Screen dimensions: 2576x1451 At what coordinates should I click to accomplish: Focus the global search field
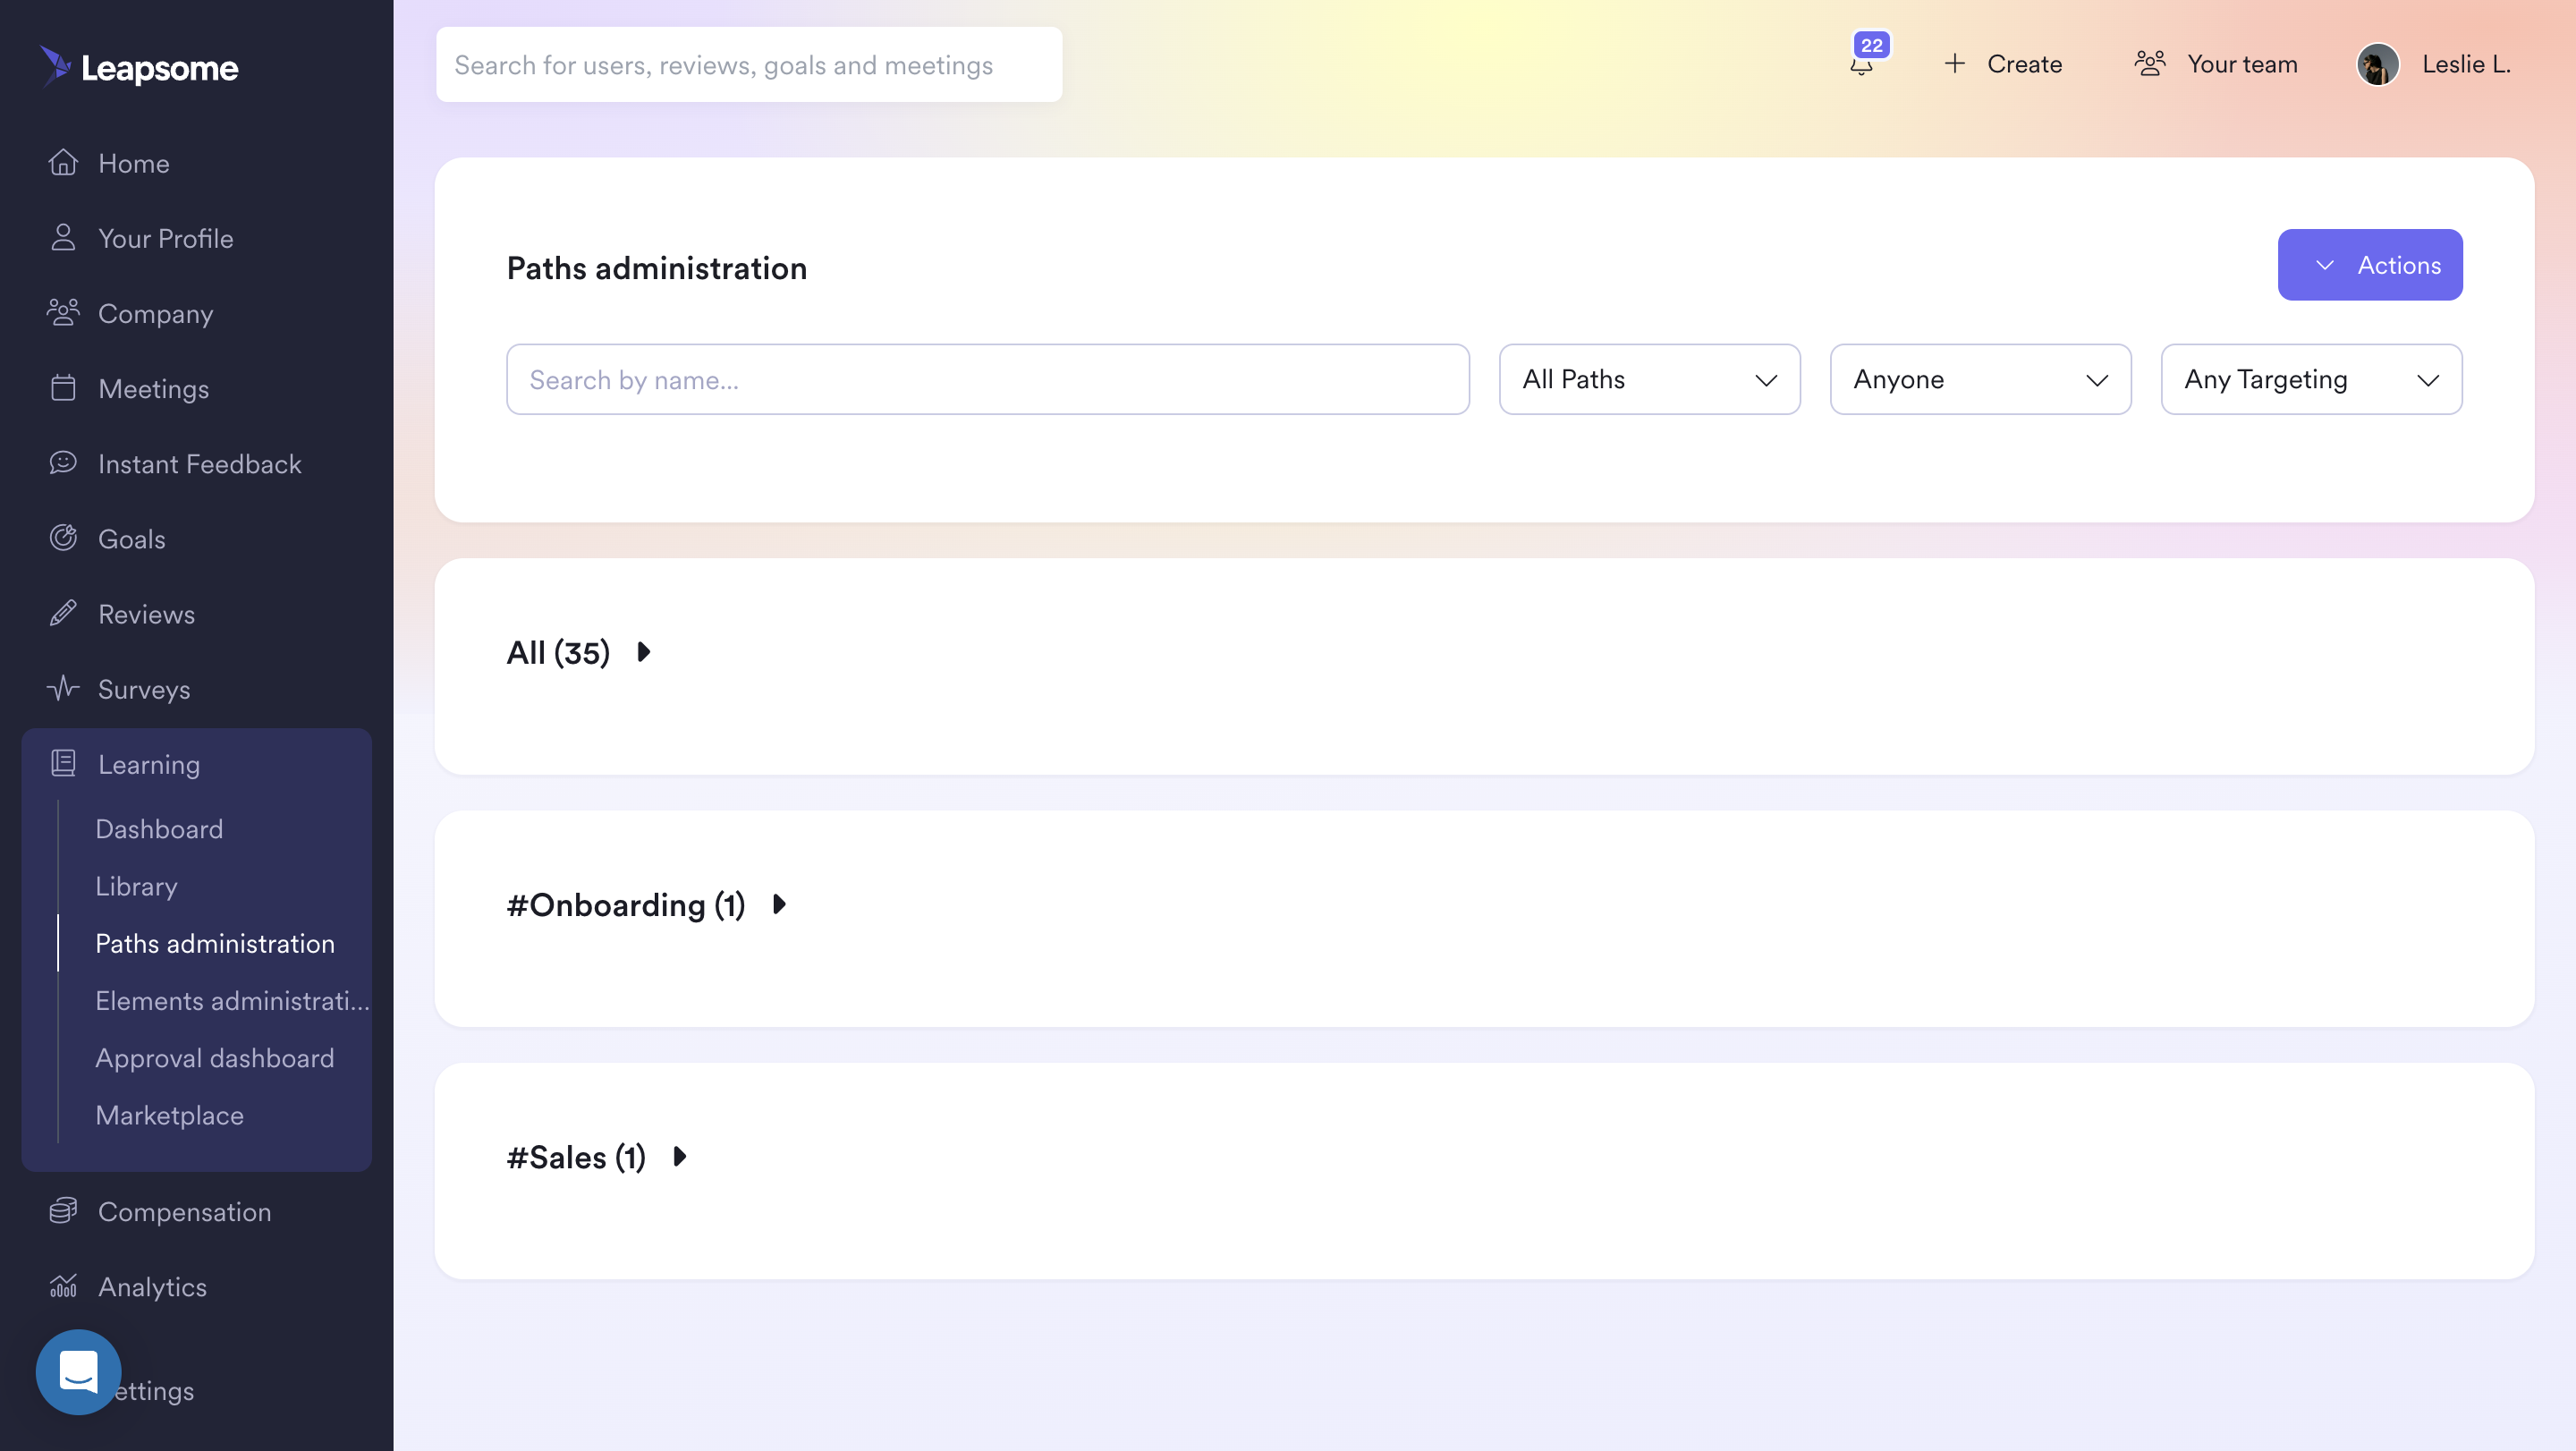click(x=748, y=64)
